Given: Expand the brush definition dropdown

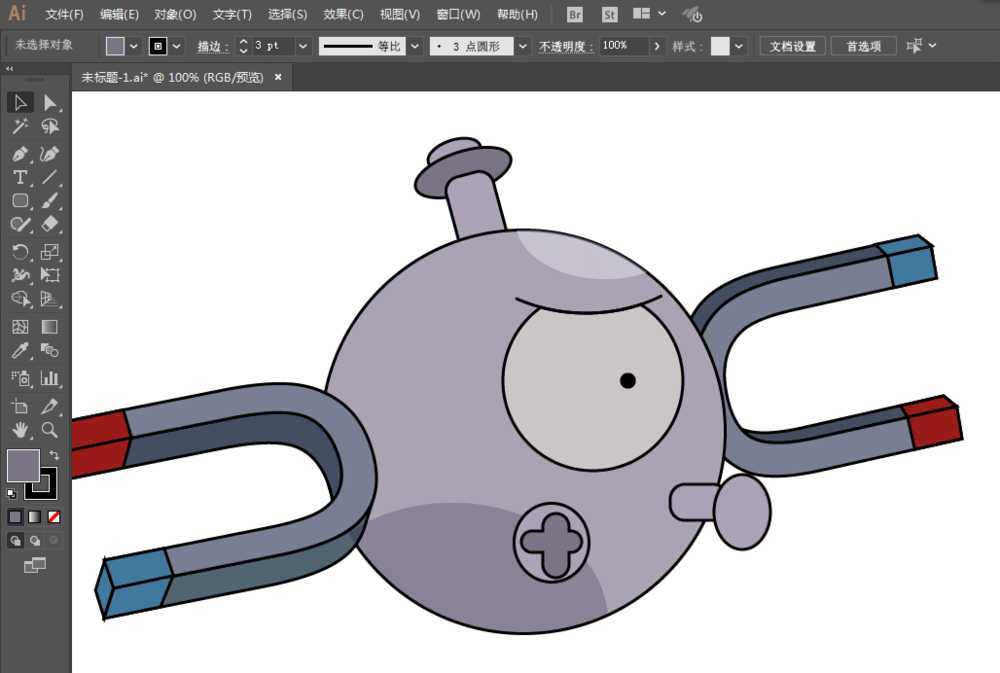Looking at the screenshot, I should tap(522, 45).
